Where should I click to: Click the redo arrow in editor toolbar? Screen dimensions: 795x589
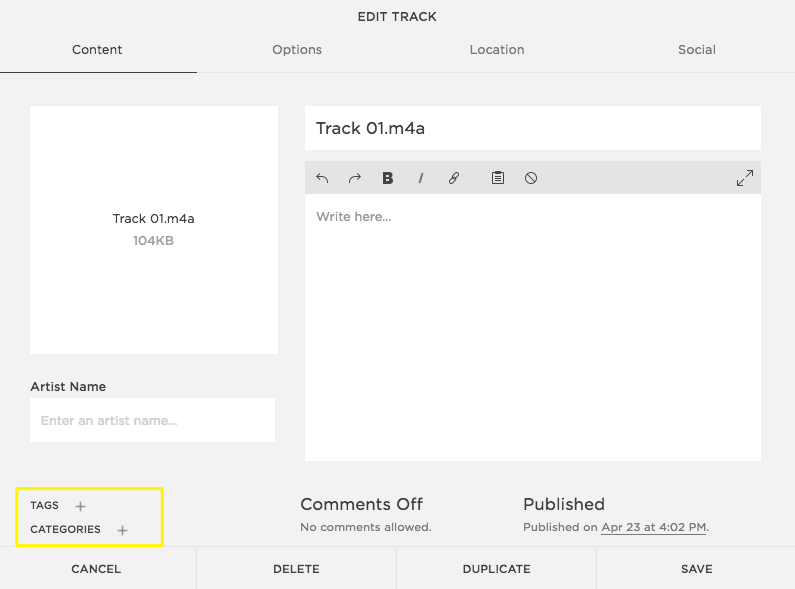click(354, 178)
